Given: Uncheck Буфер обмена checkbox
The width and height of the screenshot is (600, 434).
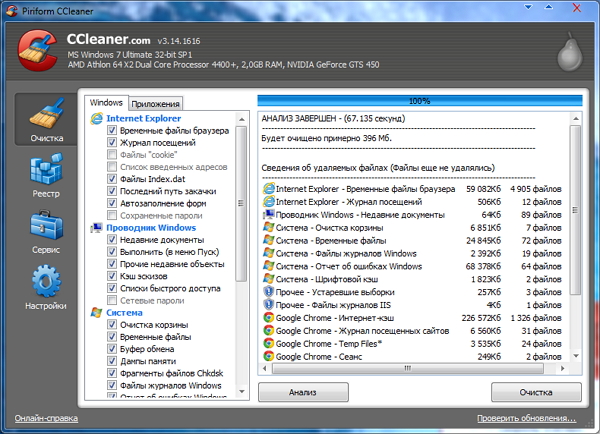Looking at the screenshot, I should [112, 349].
